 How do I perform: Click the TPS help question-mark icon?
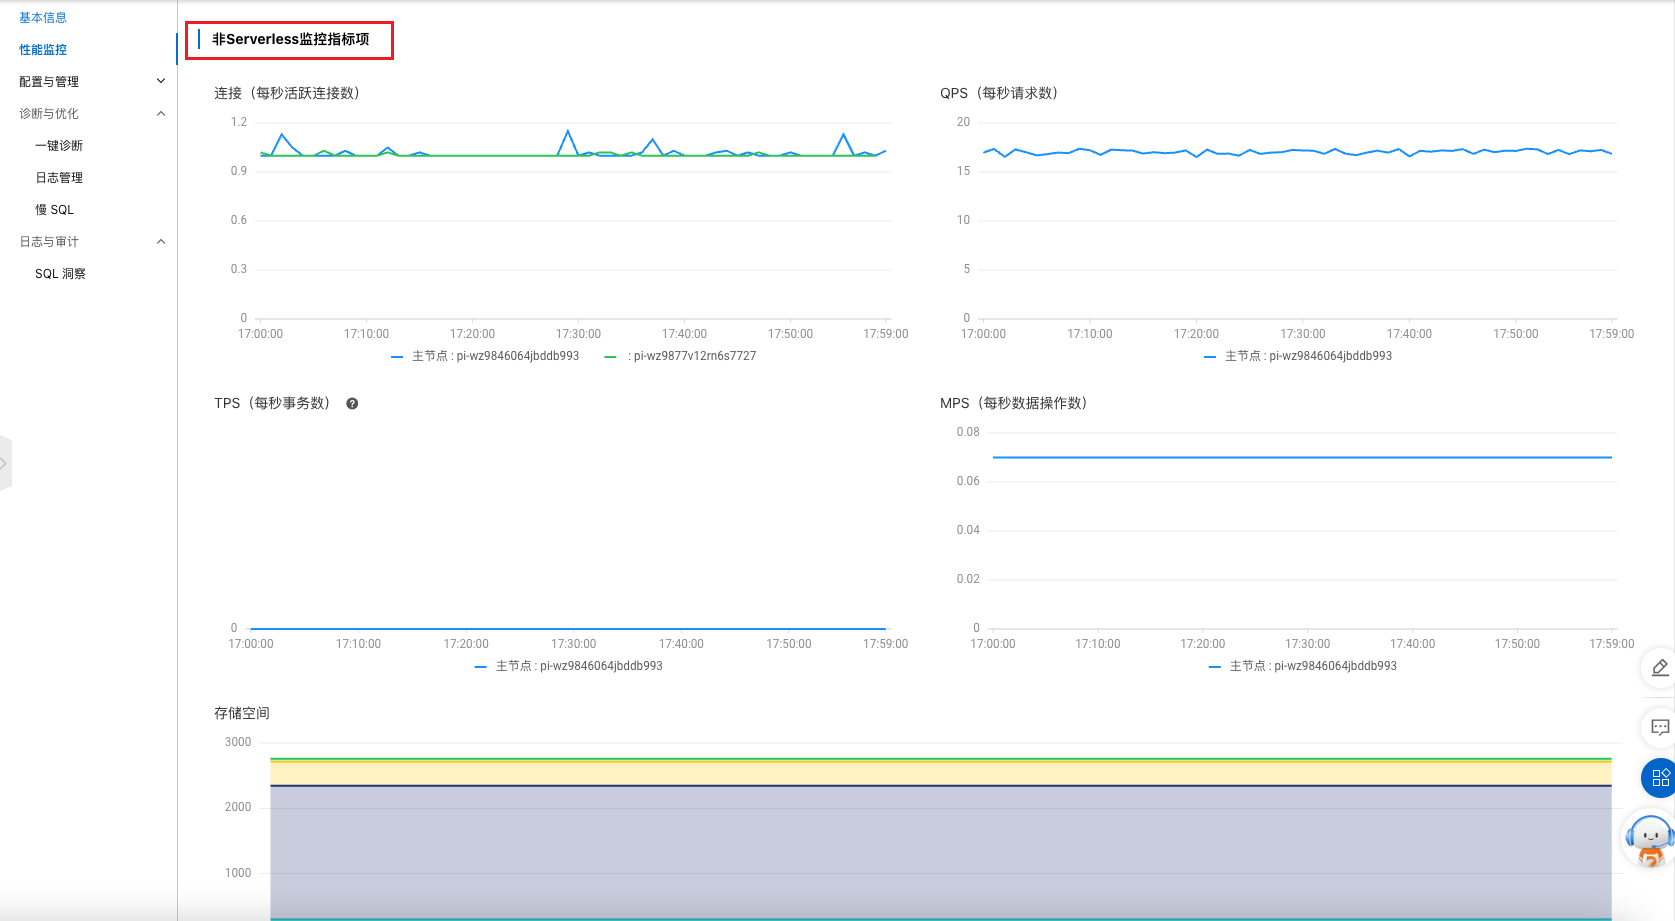[352, 404]
